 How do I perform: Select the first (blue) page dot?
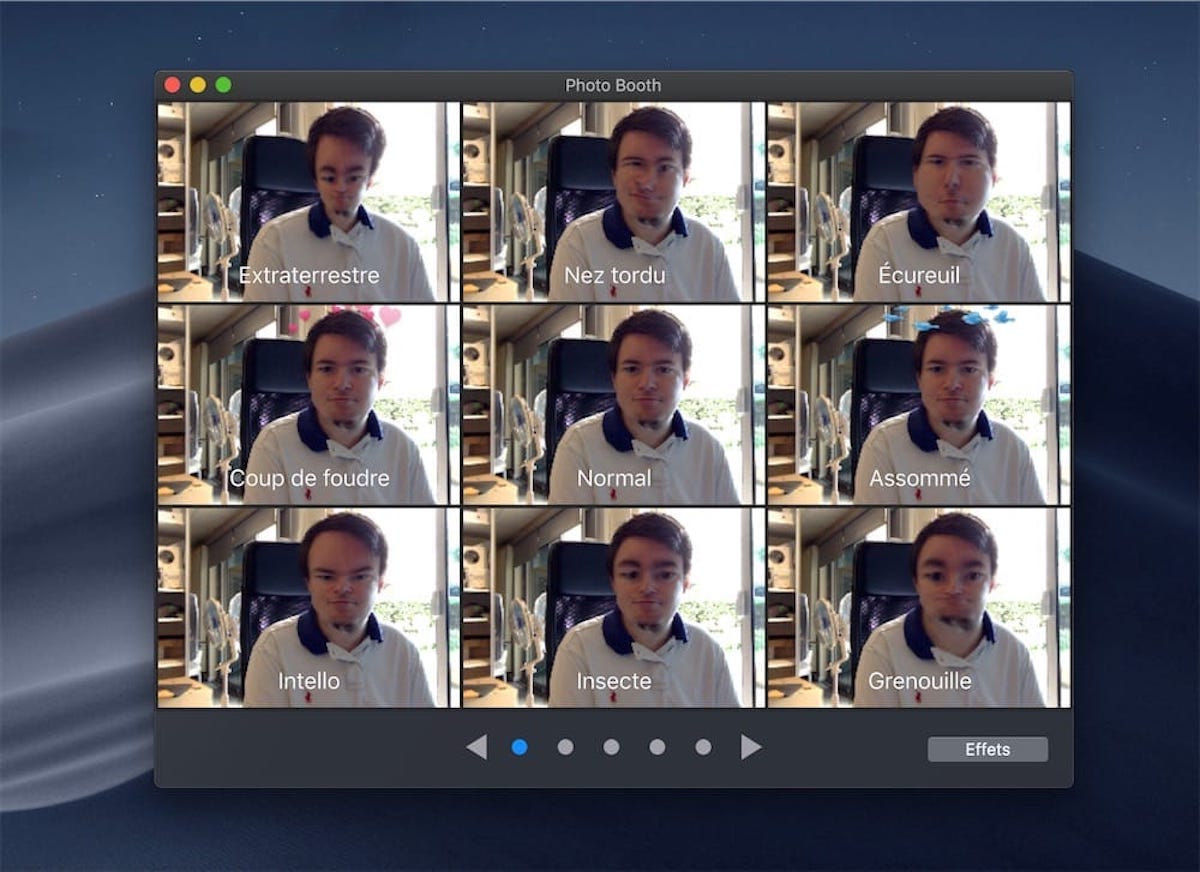(519, 747)
